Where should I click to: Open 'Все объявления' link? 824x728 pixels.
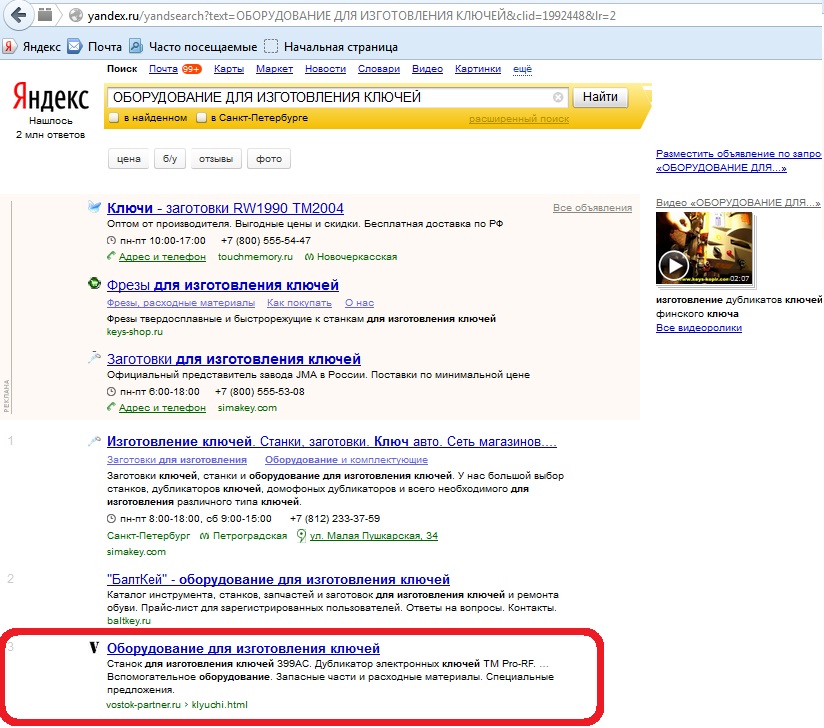coord(592,208)
